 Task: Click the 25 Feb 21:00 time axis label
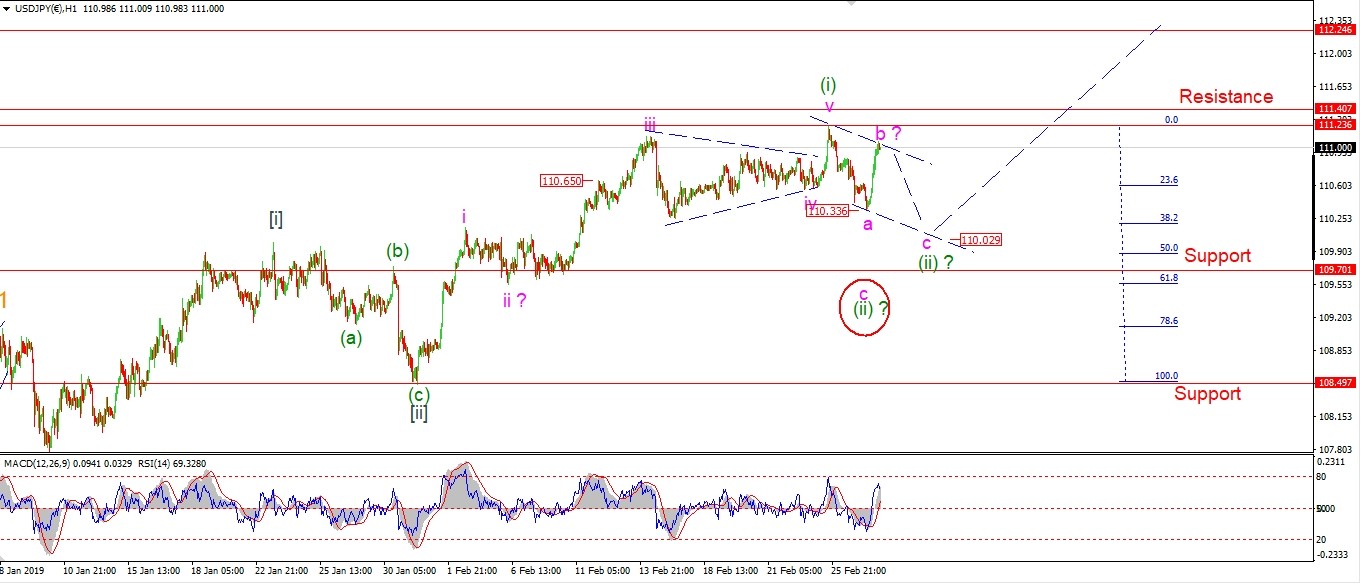[857, 571]
